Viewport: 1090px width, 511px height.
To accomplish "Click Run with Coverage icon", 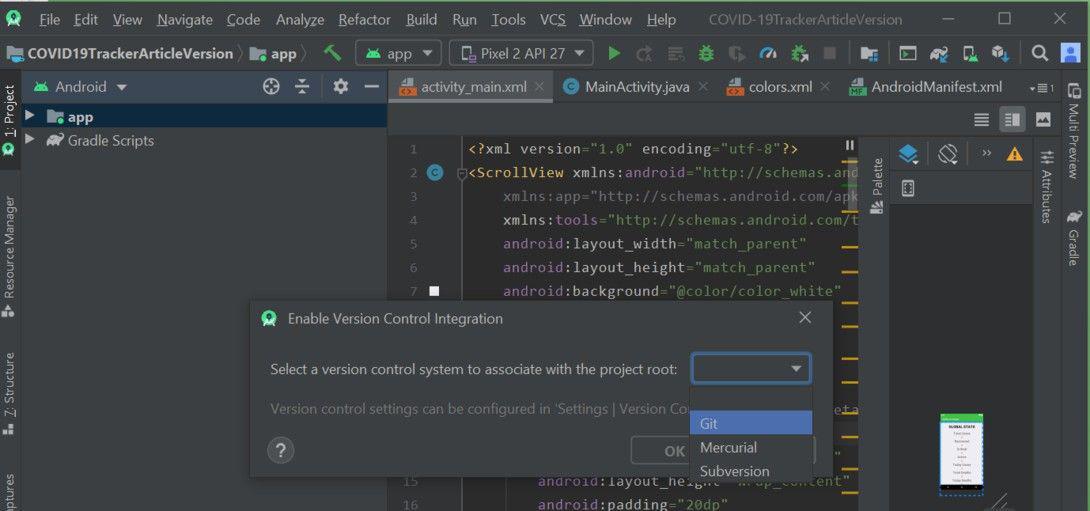I will tap(737, 54).
